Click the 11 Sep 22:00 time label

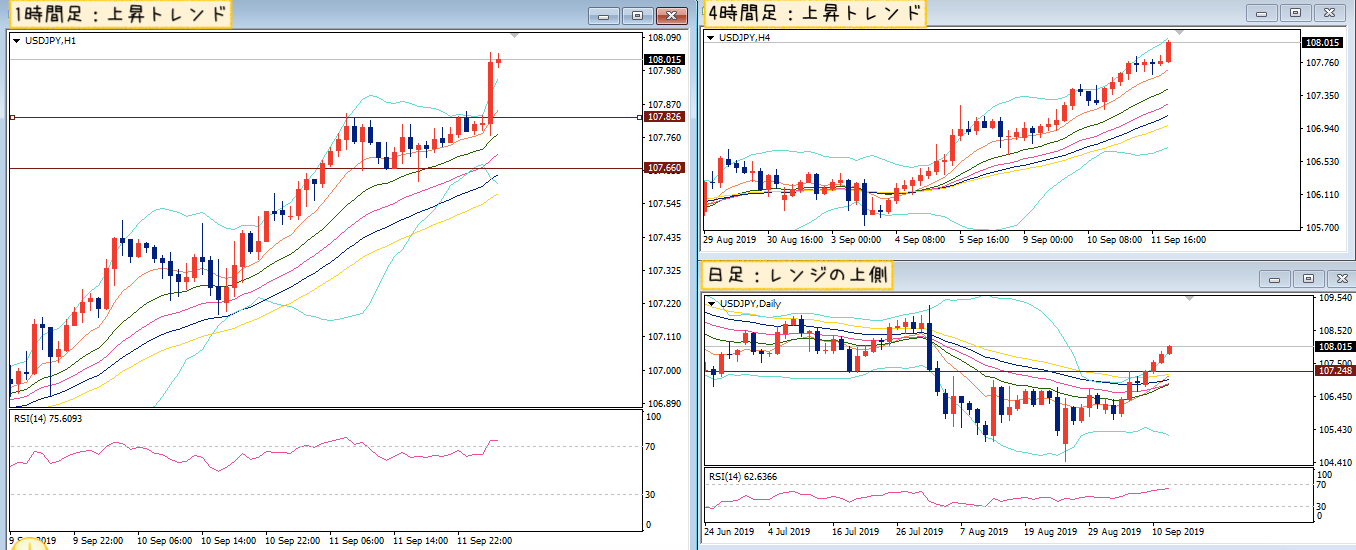click(x=485, y=540)
